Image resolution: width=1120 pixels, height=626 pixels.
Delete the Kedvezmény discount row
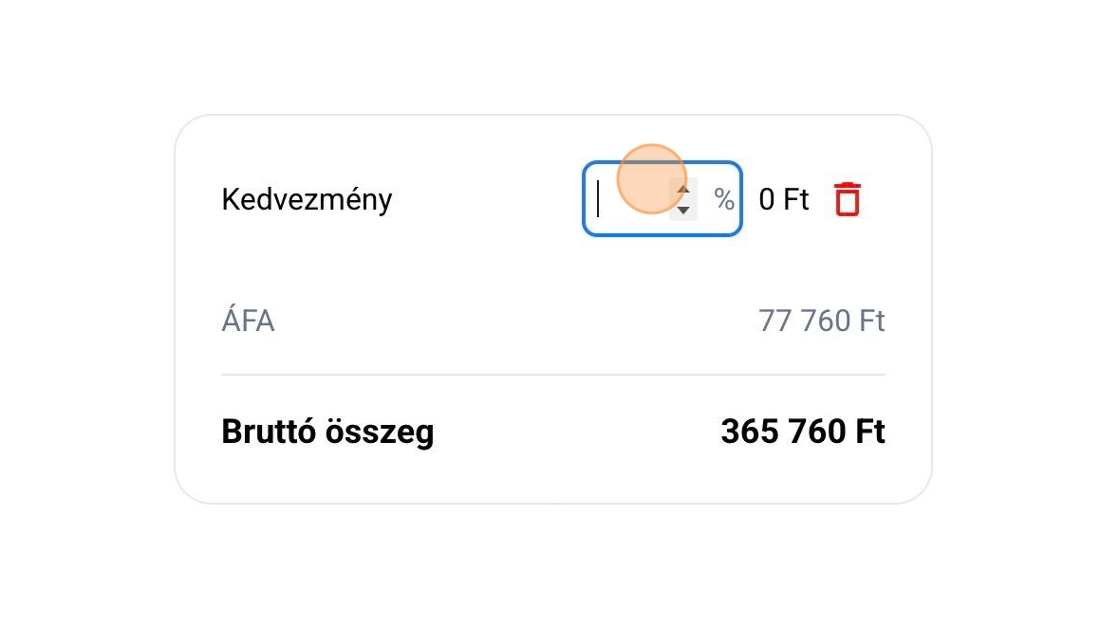click(846, 199)
